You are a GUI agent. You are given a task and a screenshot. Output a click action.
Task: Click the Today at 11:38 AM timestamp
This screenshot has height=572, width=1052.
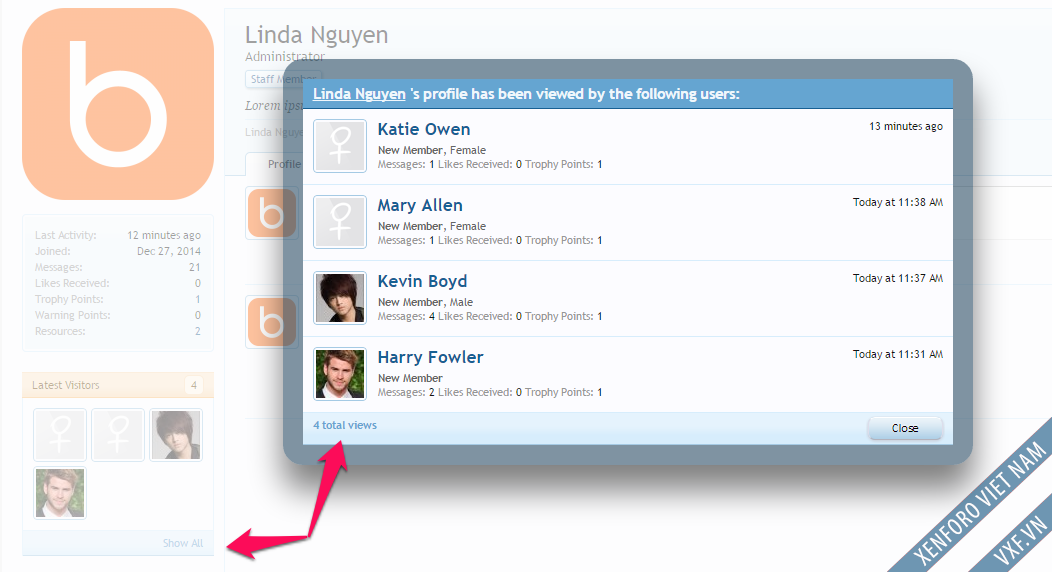898,202
